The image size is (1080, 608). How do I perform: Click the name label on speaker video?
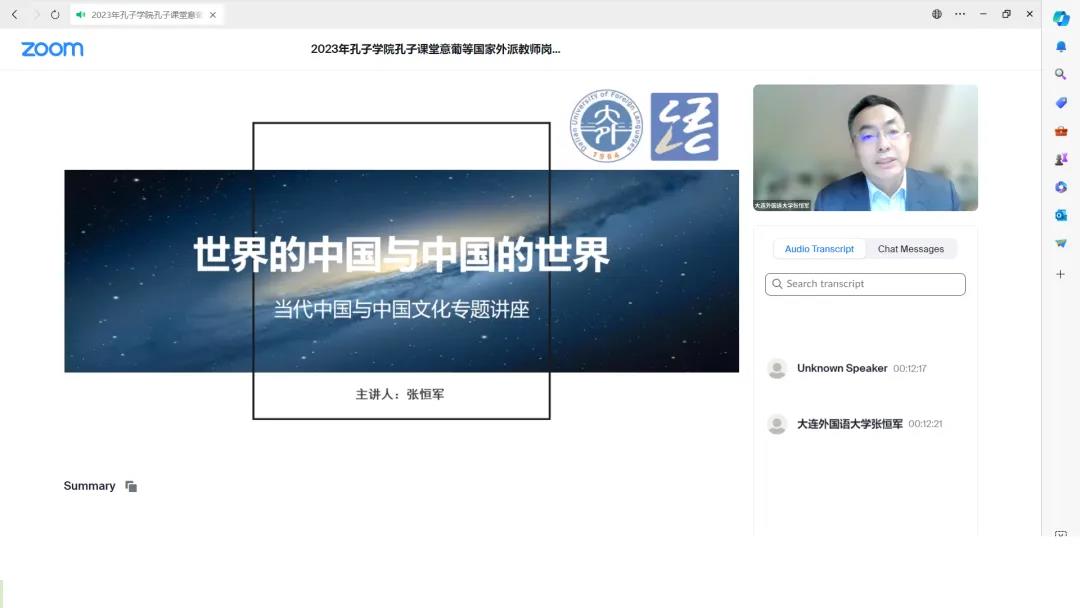coord(782,205)
